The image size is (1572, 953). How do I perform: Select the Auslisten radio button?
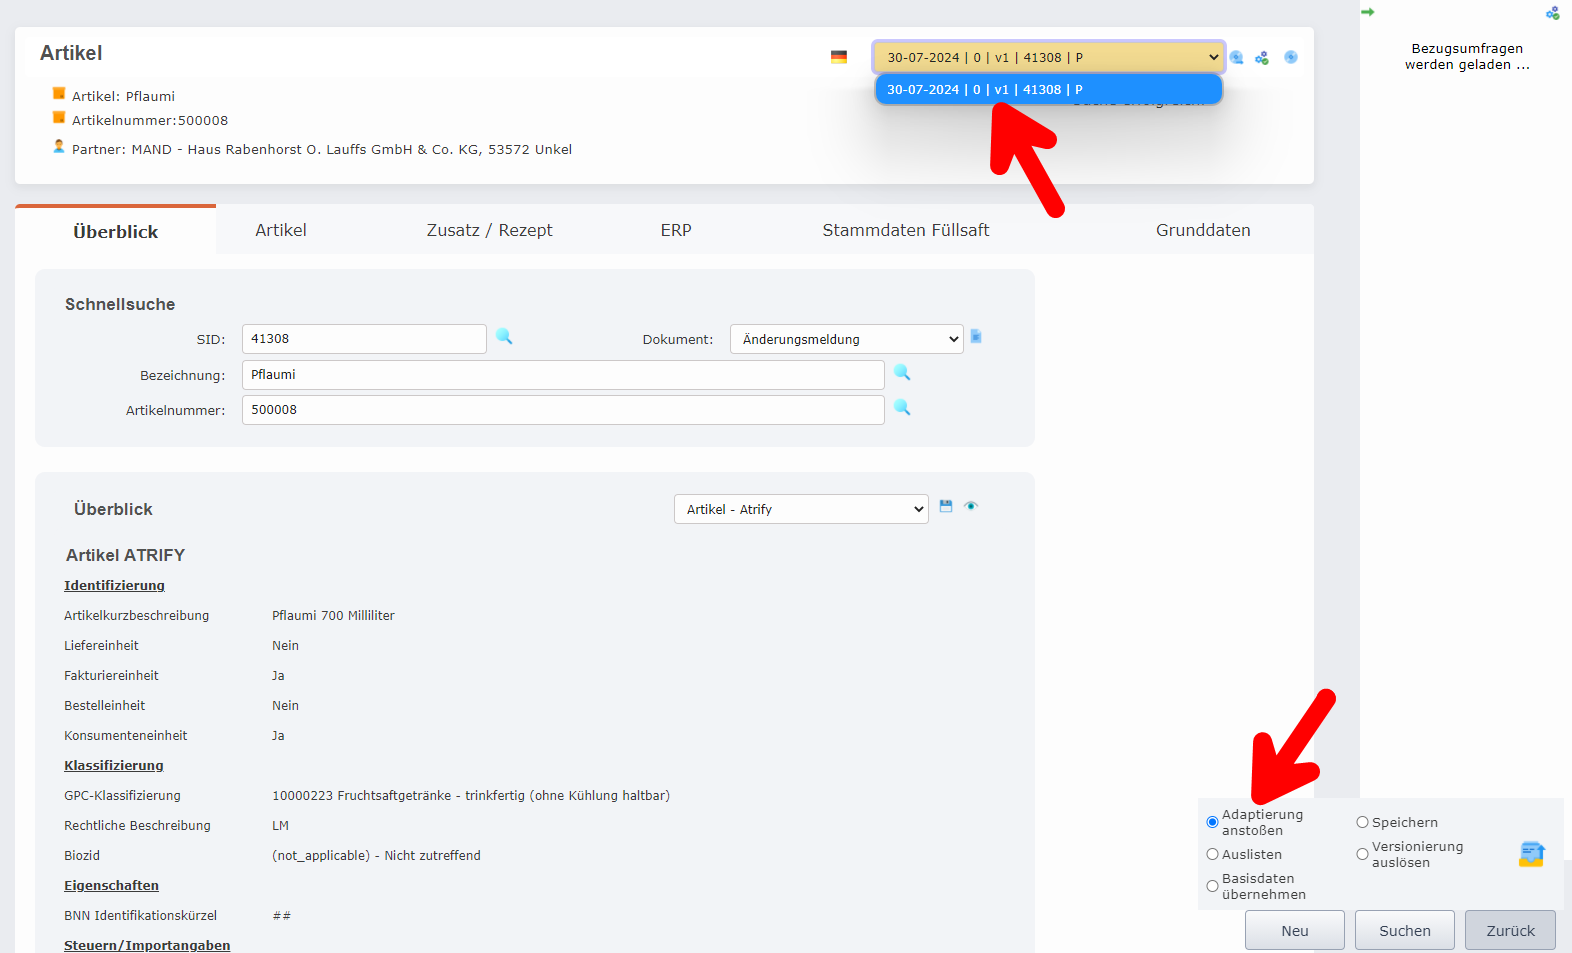1213,855
